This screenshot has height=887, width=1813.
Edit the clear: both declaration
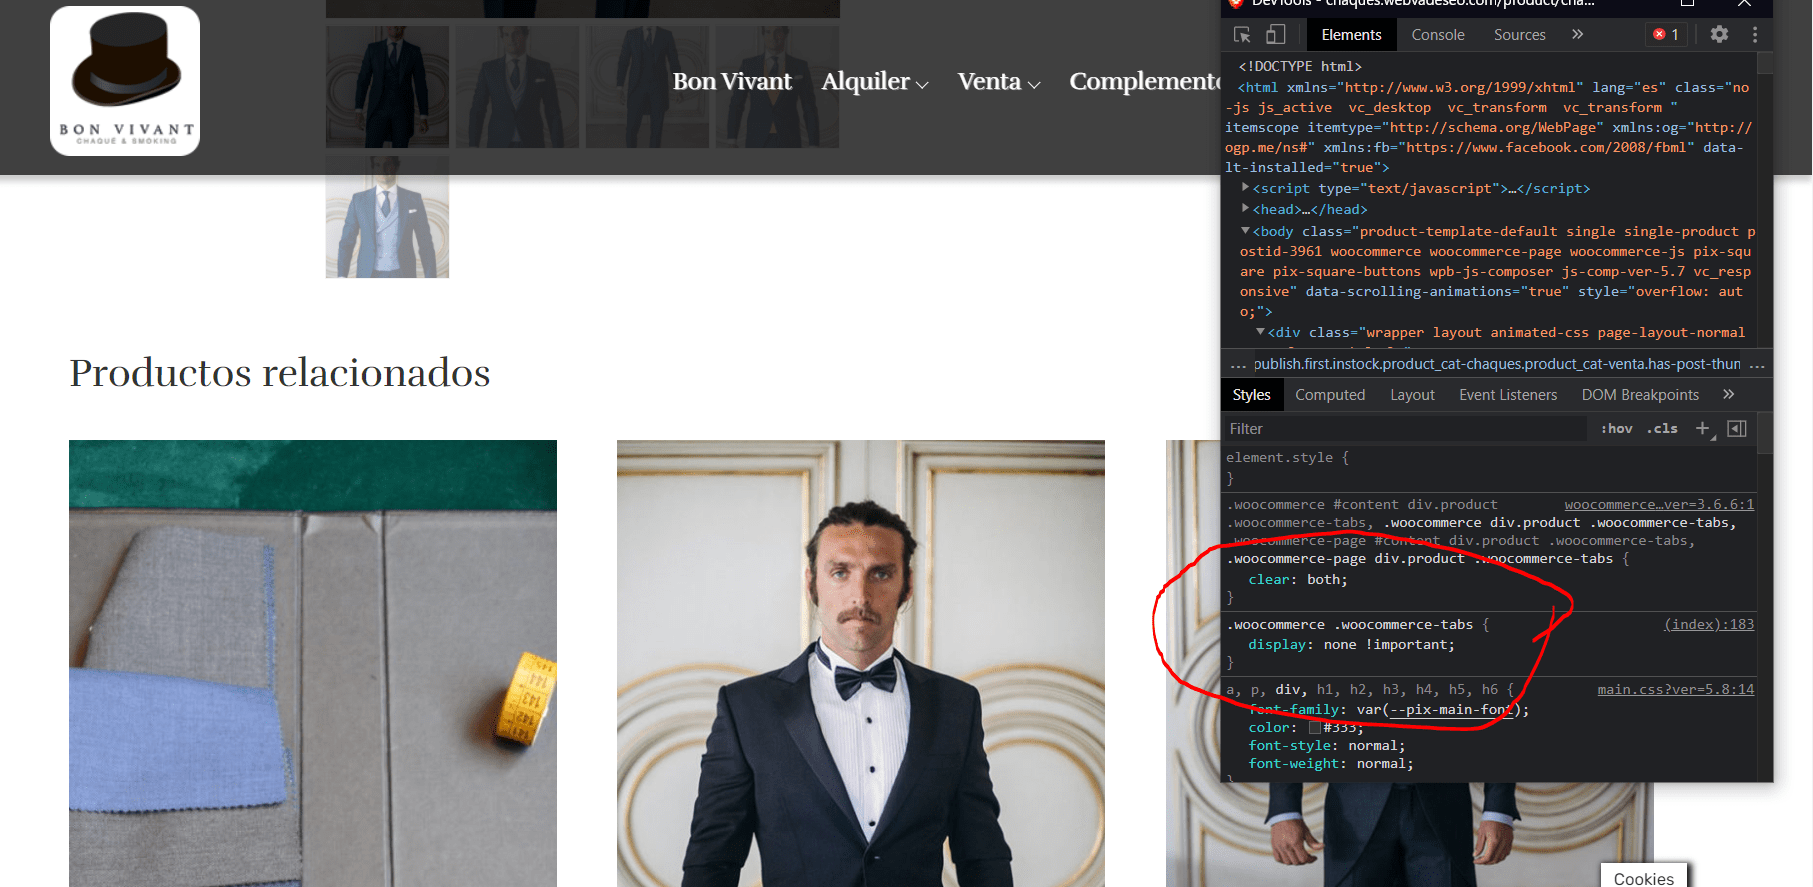click(1297, 579)
